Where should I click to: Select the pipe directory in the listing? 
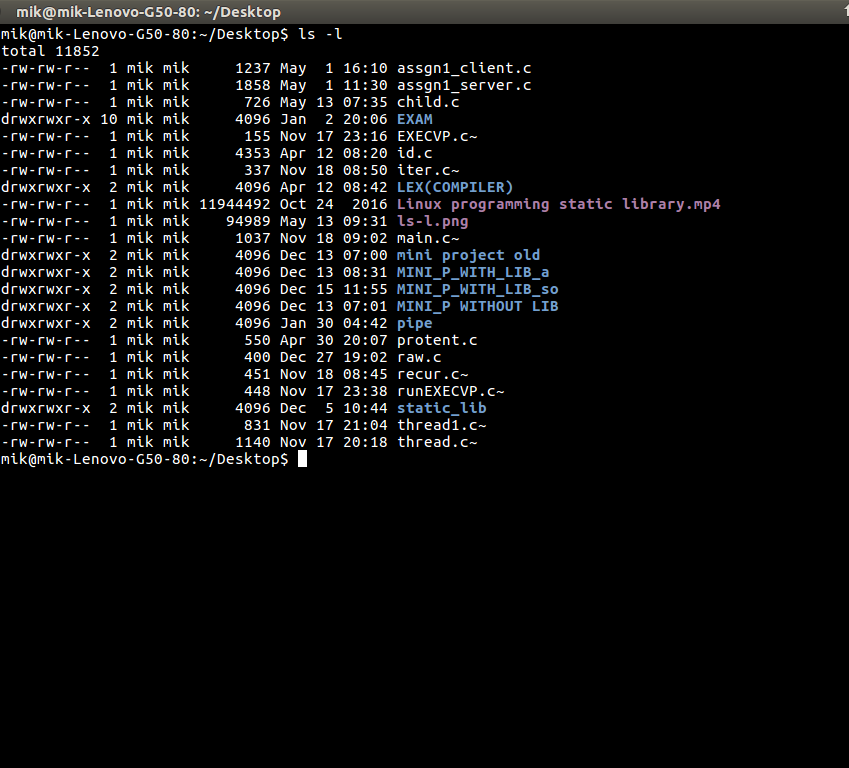[x=413, y=323]
